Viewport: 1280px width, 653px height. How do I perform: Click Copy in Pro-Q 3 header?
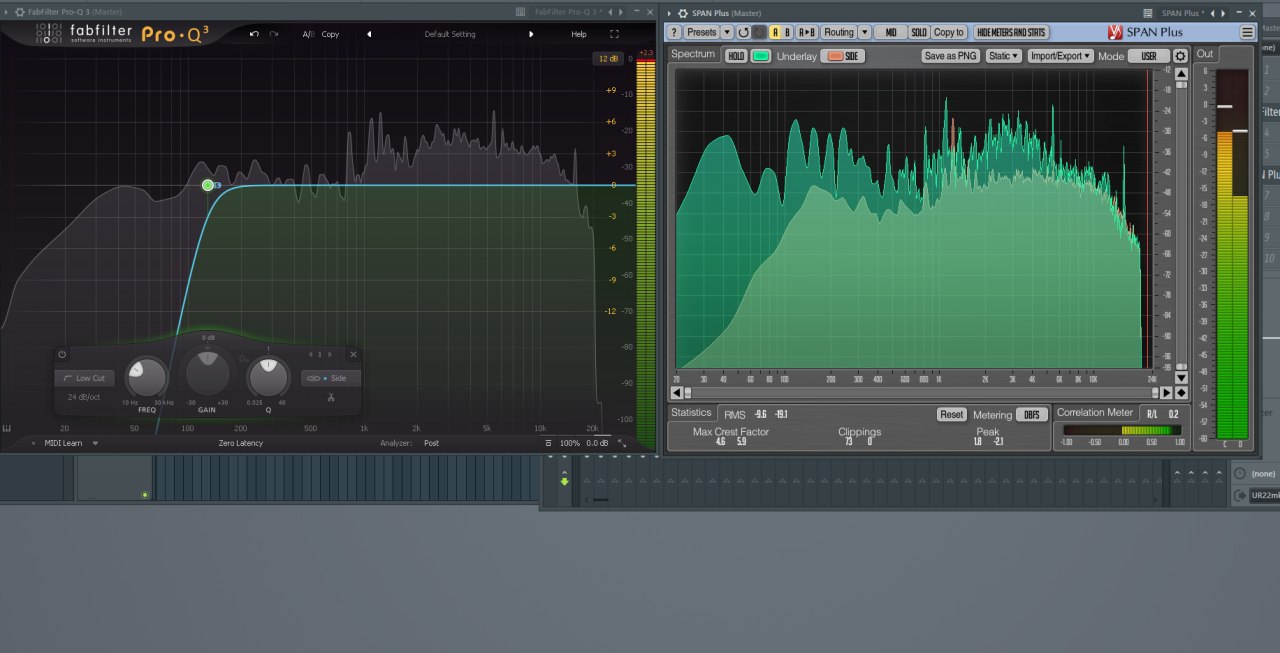point(330,34)
